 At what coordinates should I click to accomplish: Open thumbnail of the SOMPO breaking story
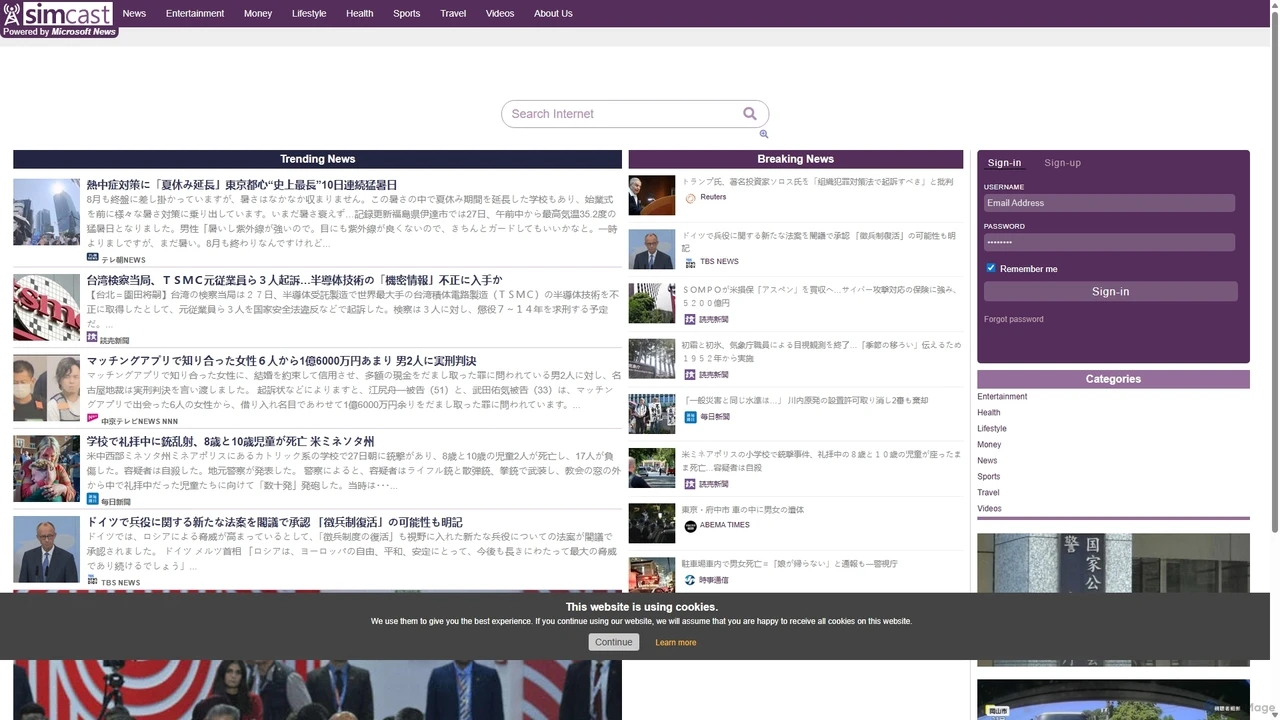point(652,303)
